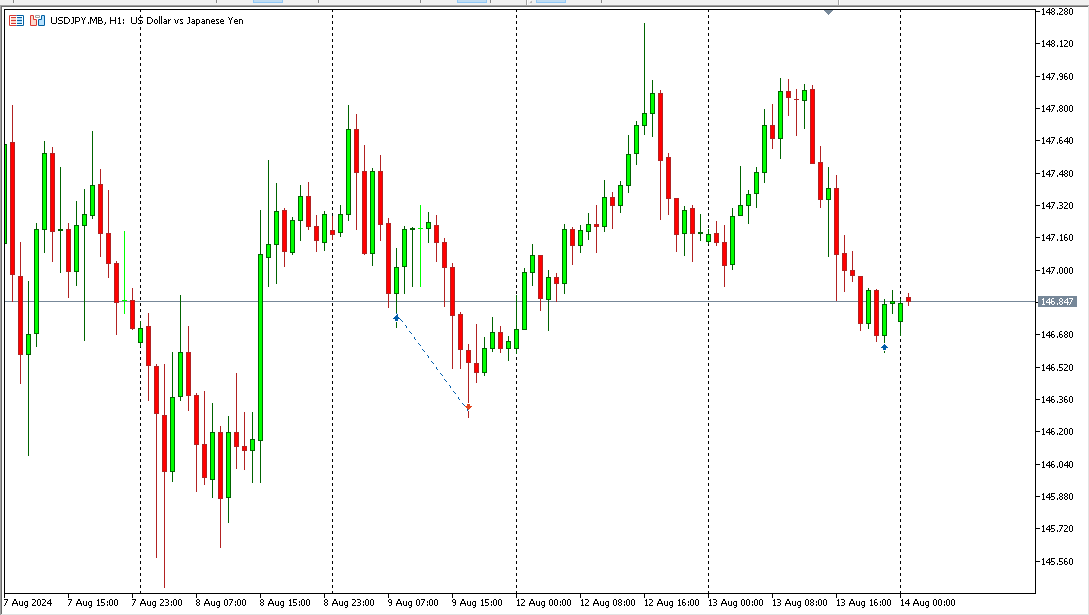The height and width of the screenshot is (615, 1089).
Task: Click the 13 Aug 08:00 time label
Action: [800, 603]
